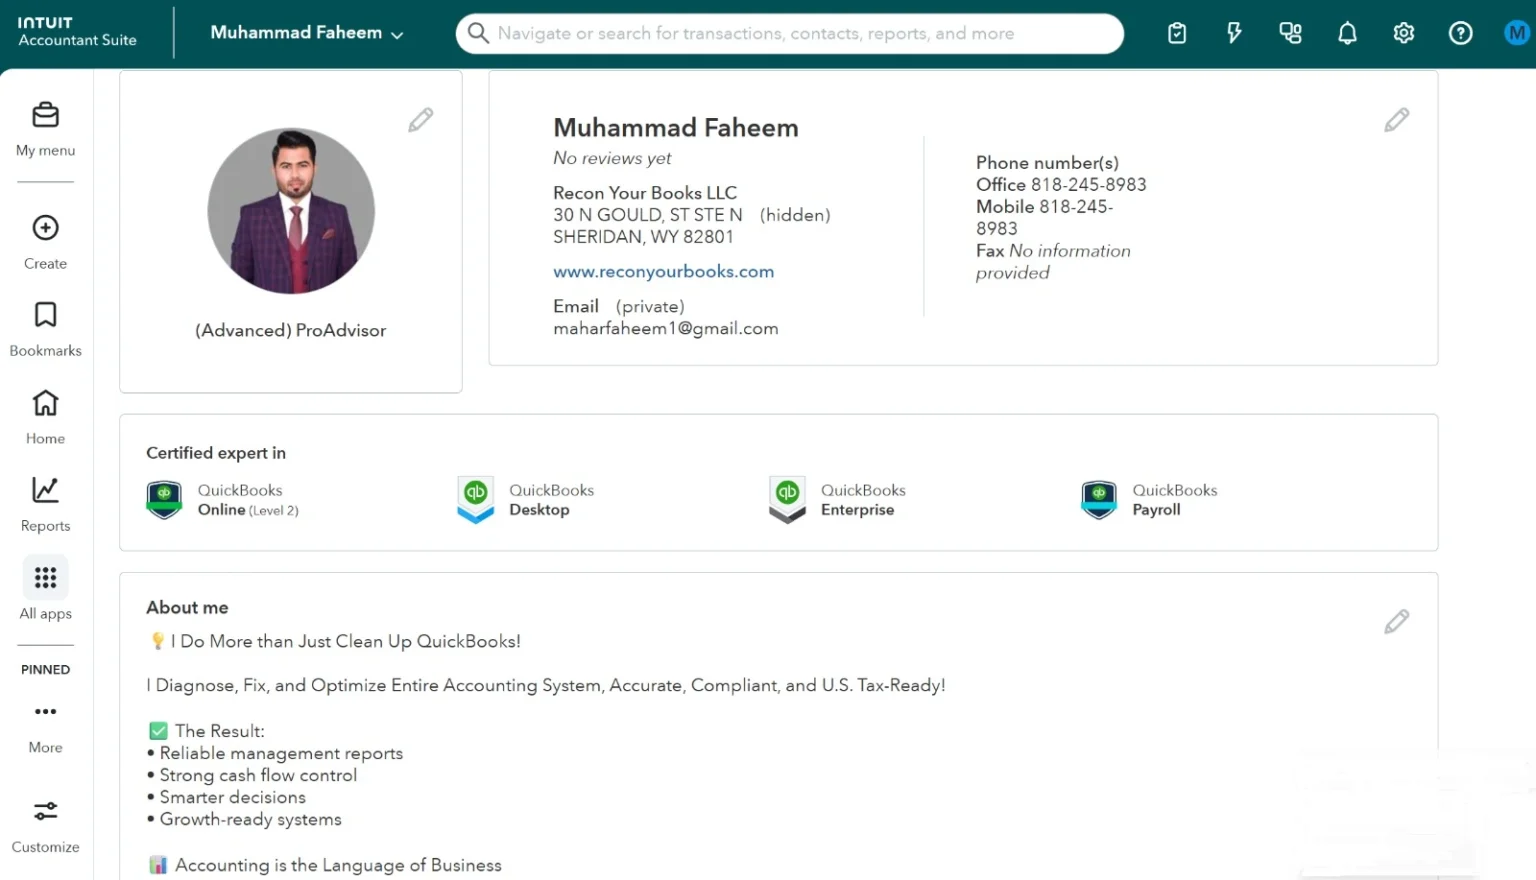Open Reports from the sidebar
Image resolution: width=1536 pixels, height=880 pixels.
[45, 490]
